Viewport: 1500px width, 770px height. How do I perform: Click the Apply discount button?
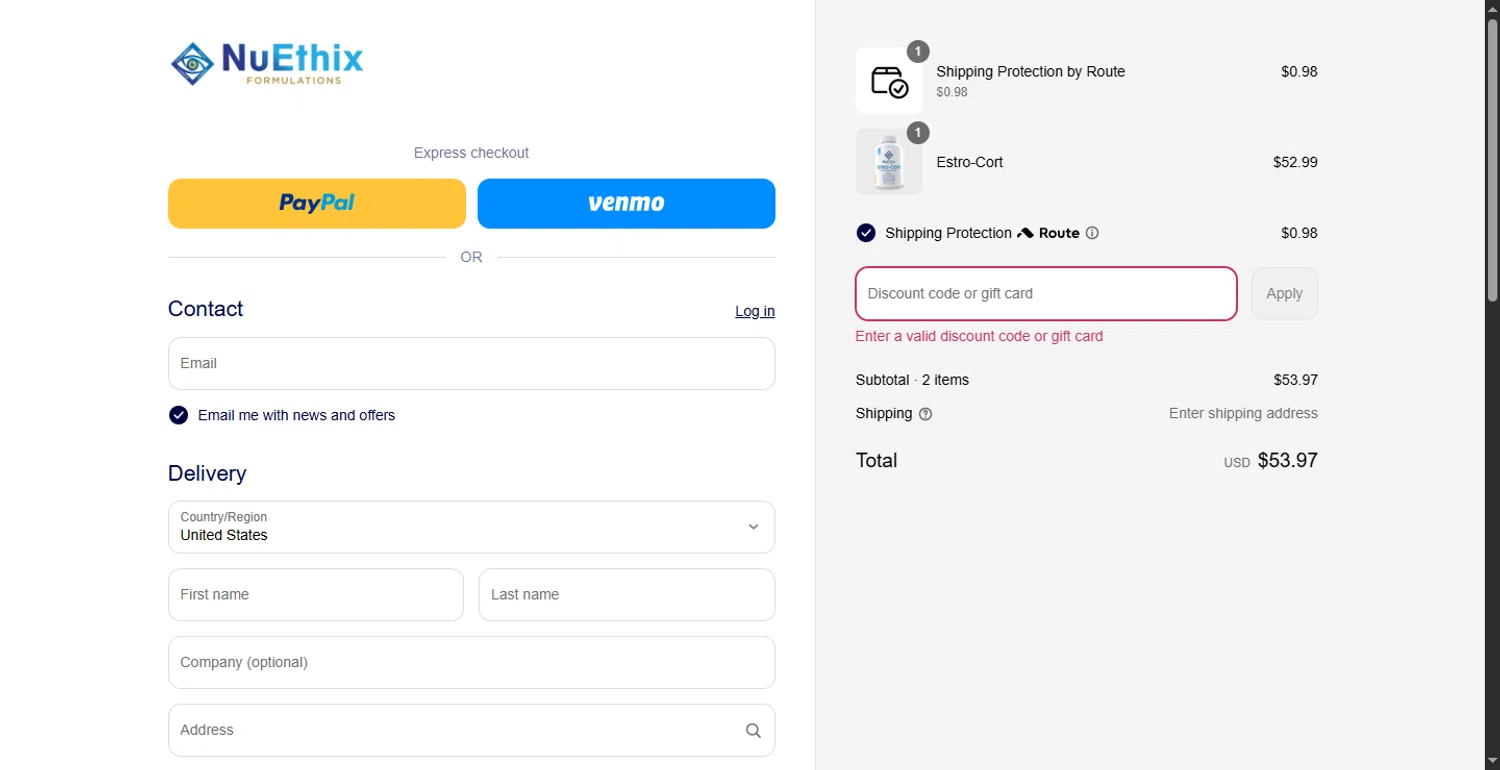(1284, 294)
